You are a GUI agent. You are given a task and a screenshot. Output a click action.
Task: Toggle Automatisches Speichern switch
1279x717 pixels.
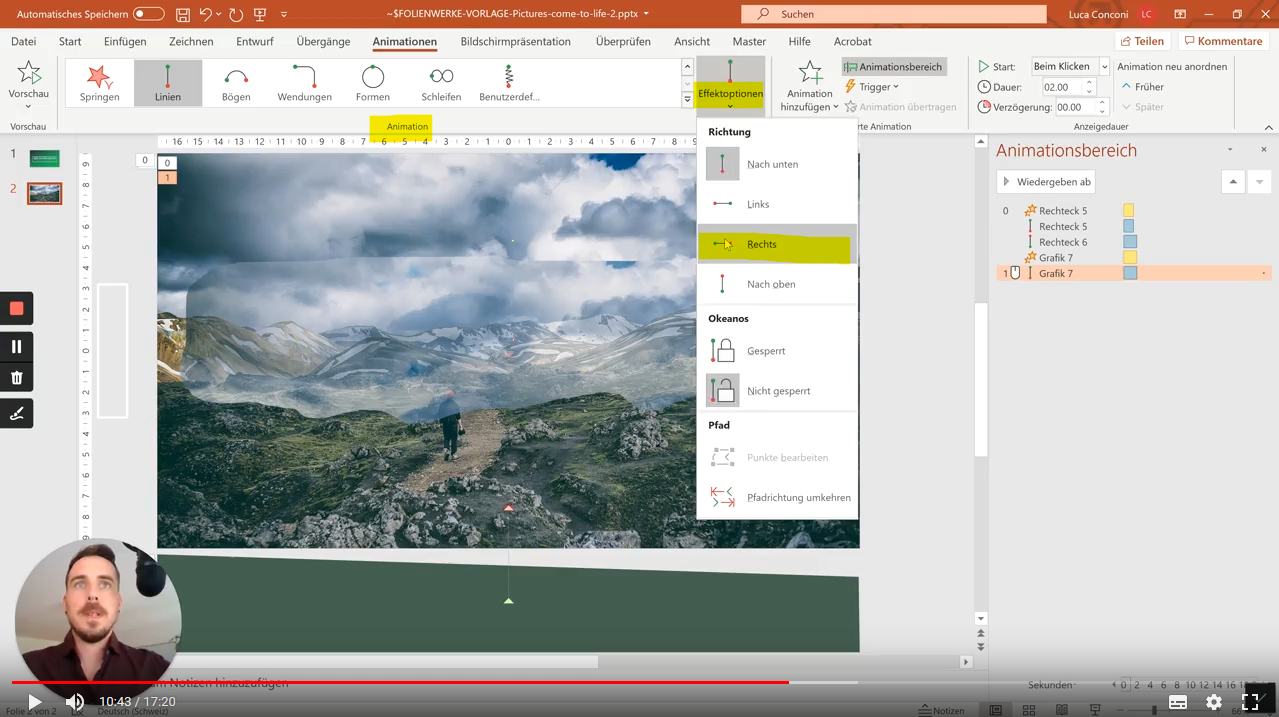149,14
